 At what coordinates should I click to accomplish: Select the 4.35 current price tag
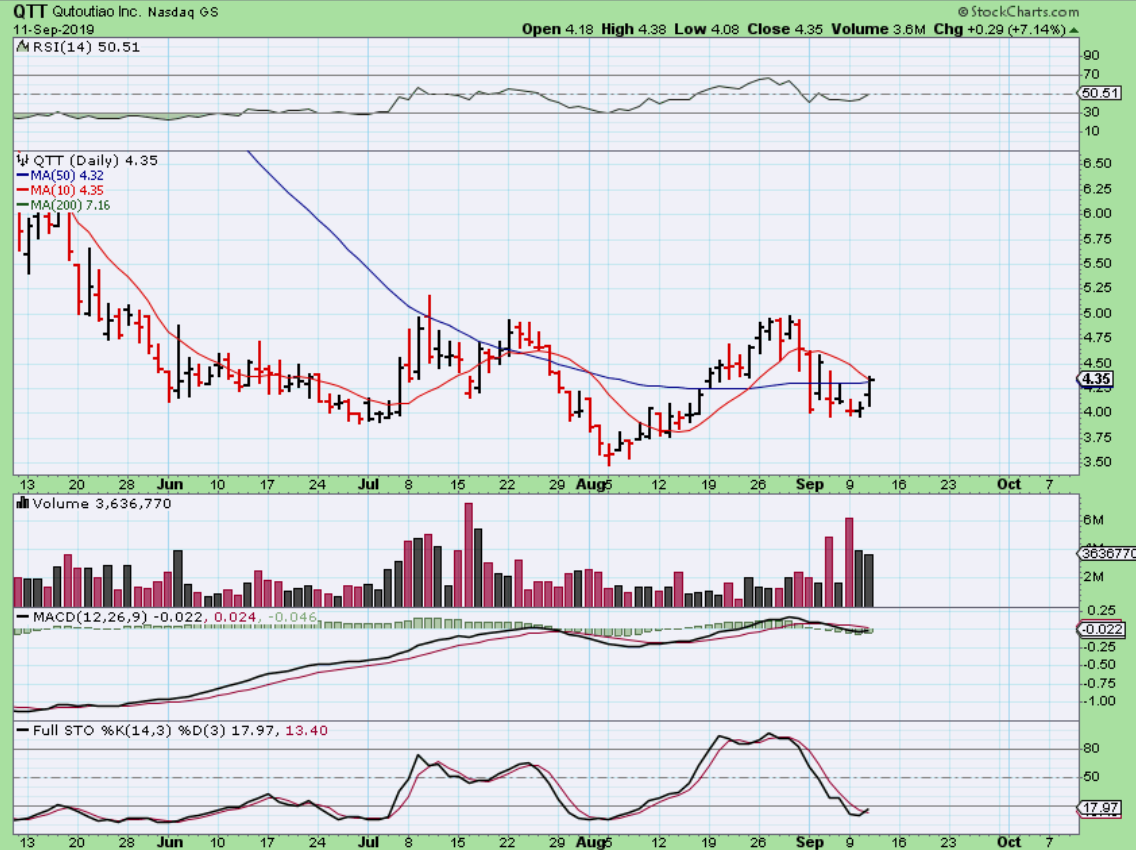(x=1095, y=379)
